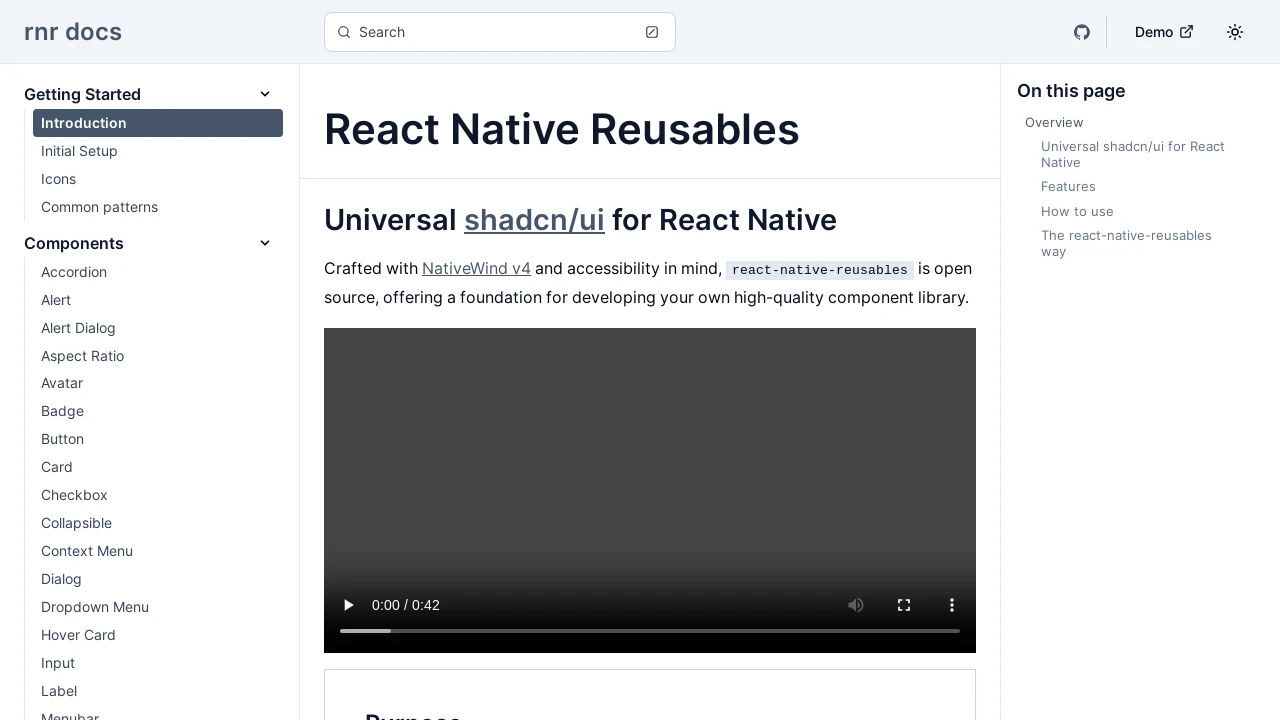Select Introduction in the sidebar

point(158,123)
